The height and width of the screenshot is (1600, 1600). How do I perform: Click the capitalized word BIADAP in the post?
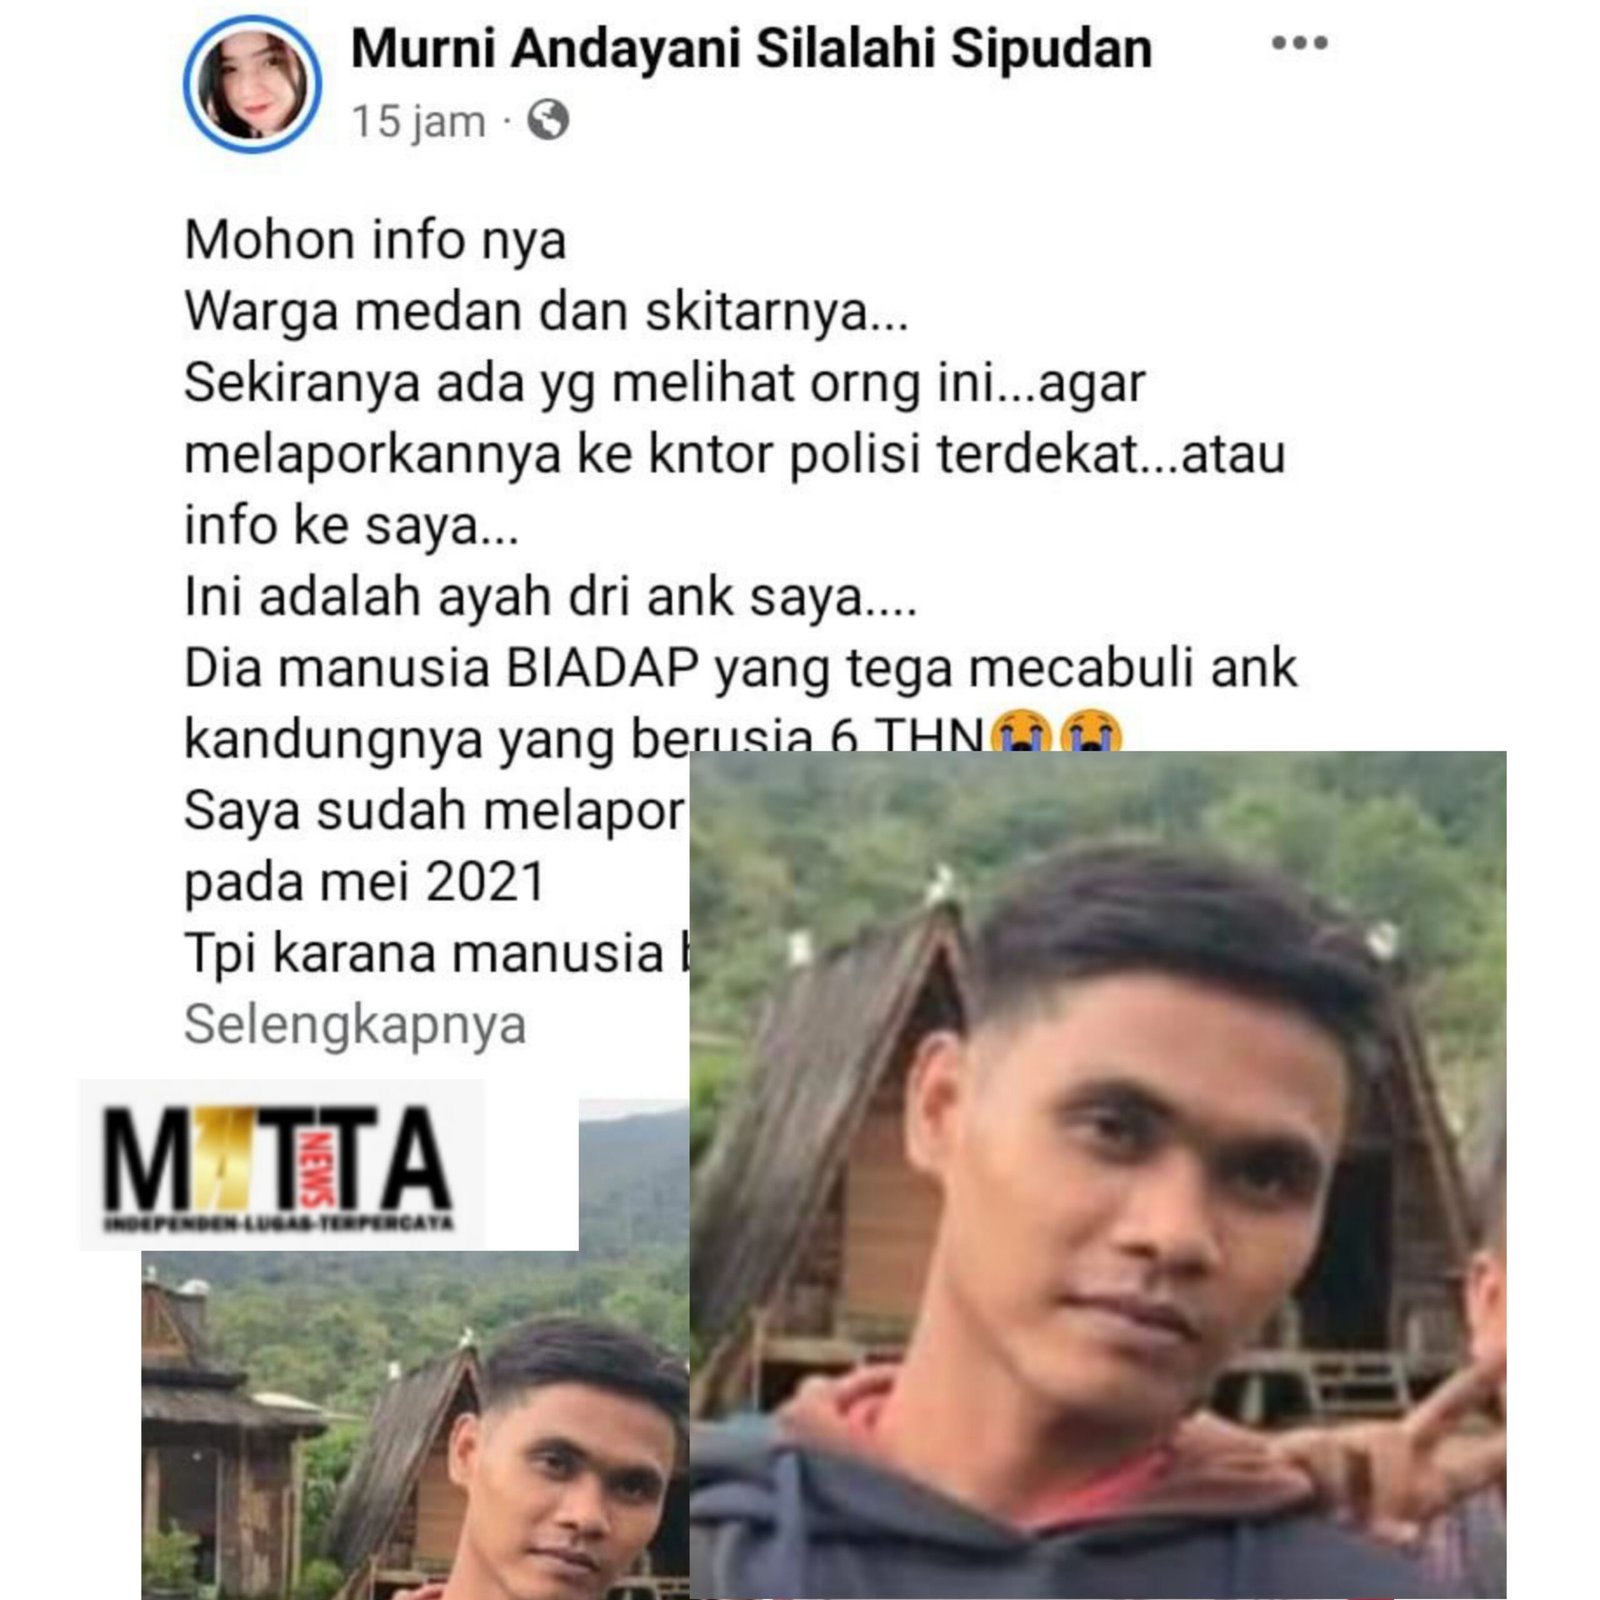602,668
